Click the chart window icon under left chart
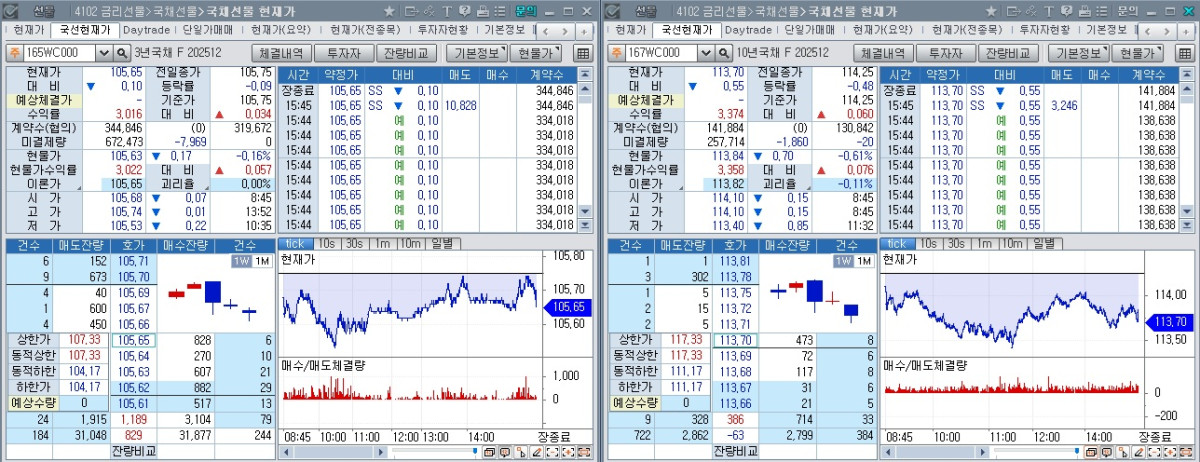 pyautogui.click(x=489, y=452)
